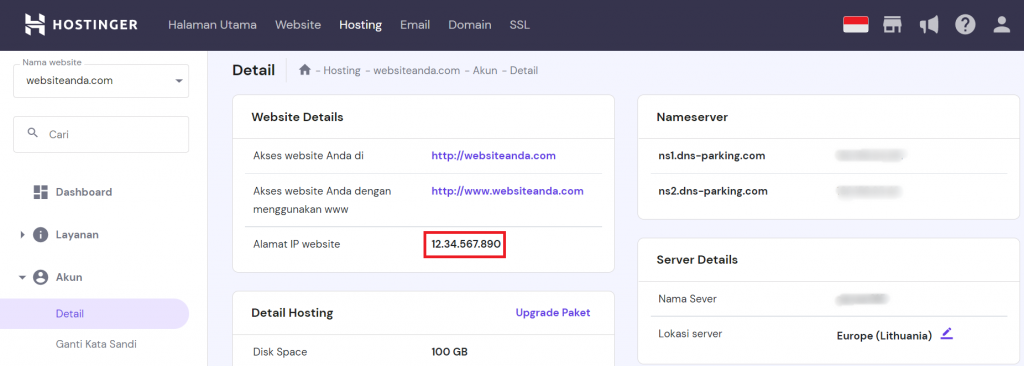
Task: Select the IP address 12.34.567.890
Action: click(466, 244)
